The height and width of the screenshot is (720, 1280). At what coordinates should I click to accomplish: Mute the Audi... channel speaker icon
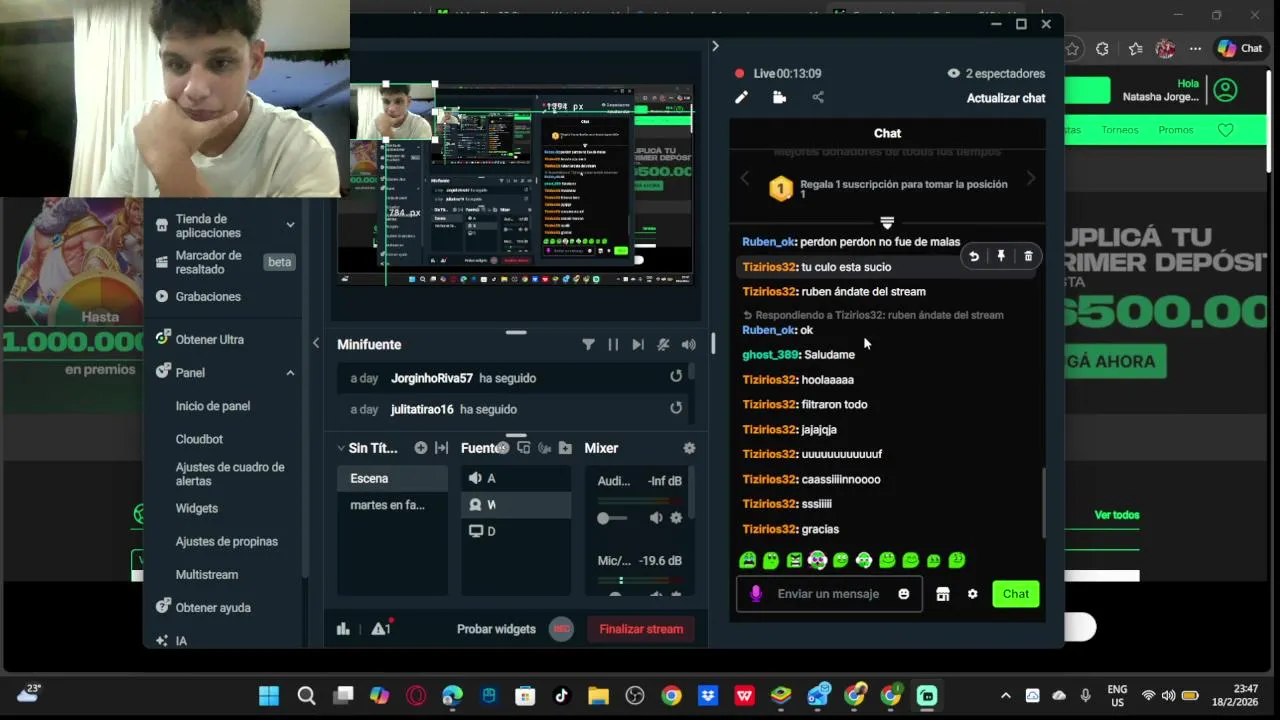click(656, 518)
